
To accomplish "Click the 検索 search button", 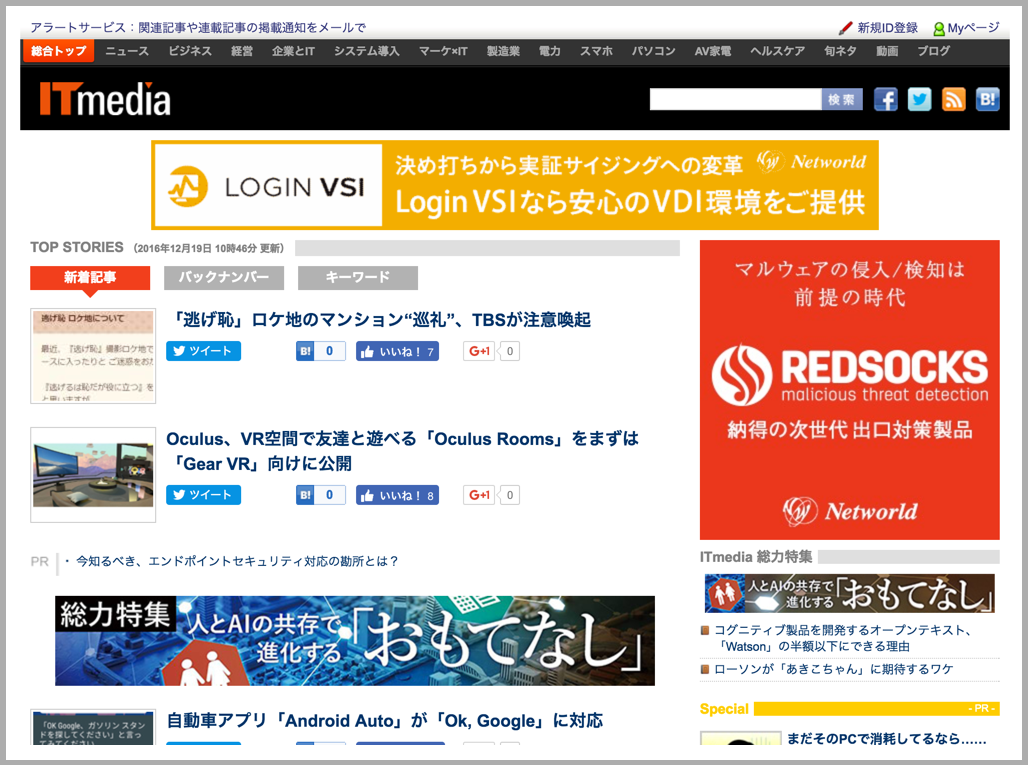I will coord(842,99).
